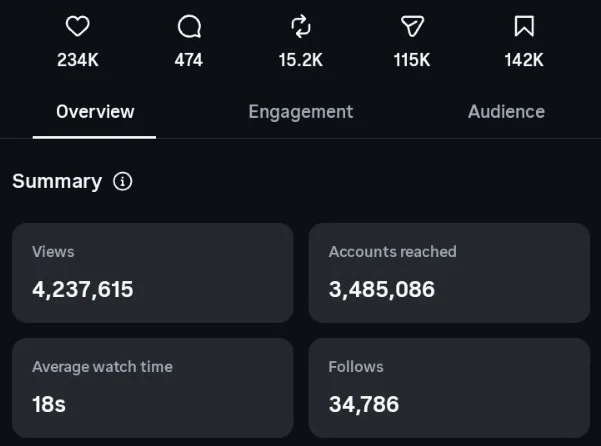Show Summary info circle icon
This screenshot has height=446, width=601.
coord(123,181)
